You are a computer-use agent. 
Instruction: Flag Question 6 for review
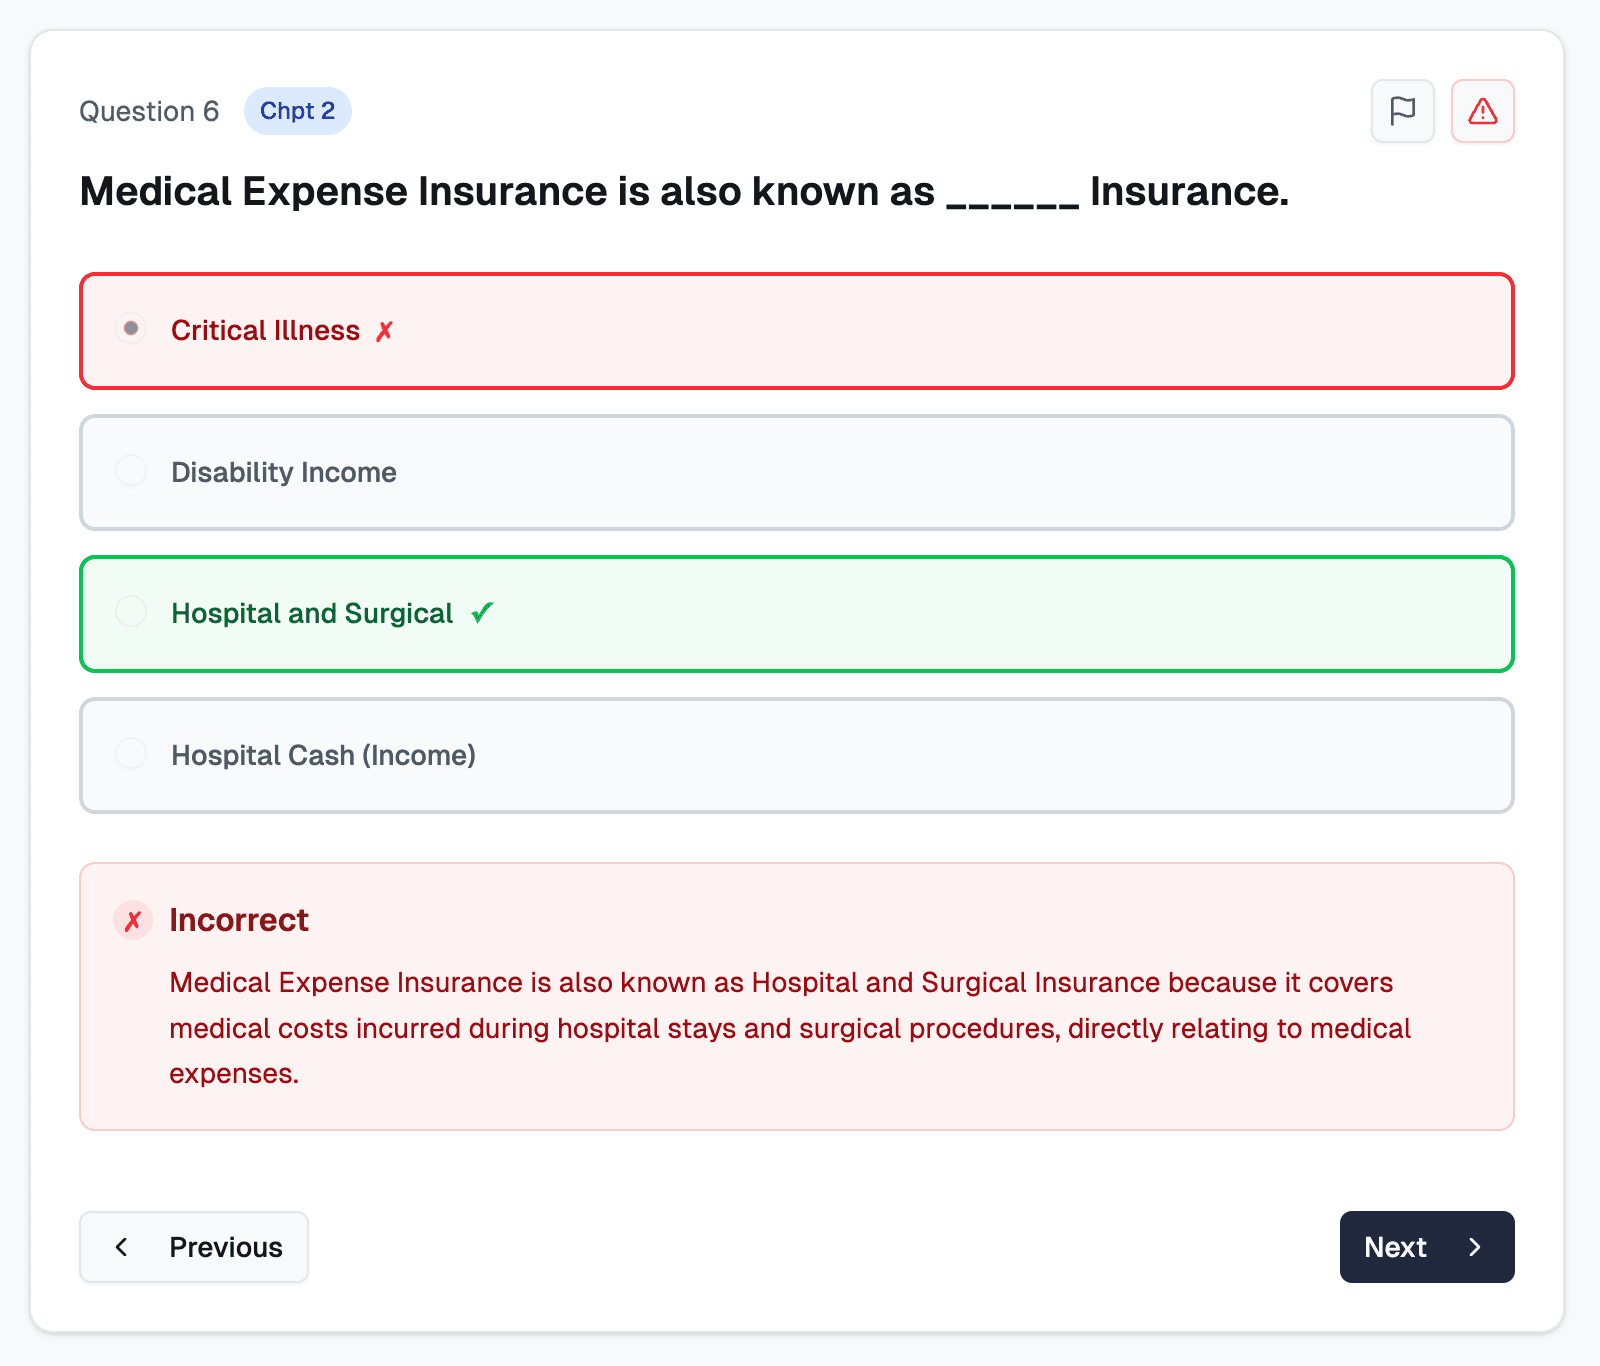1402,111
